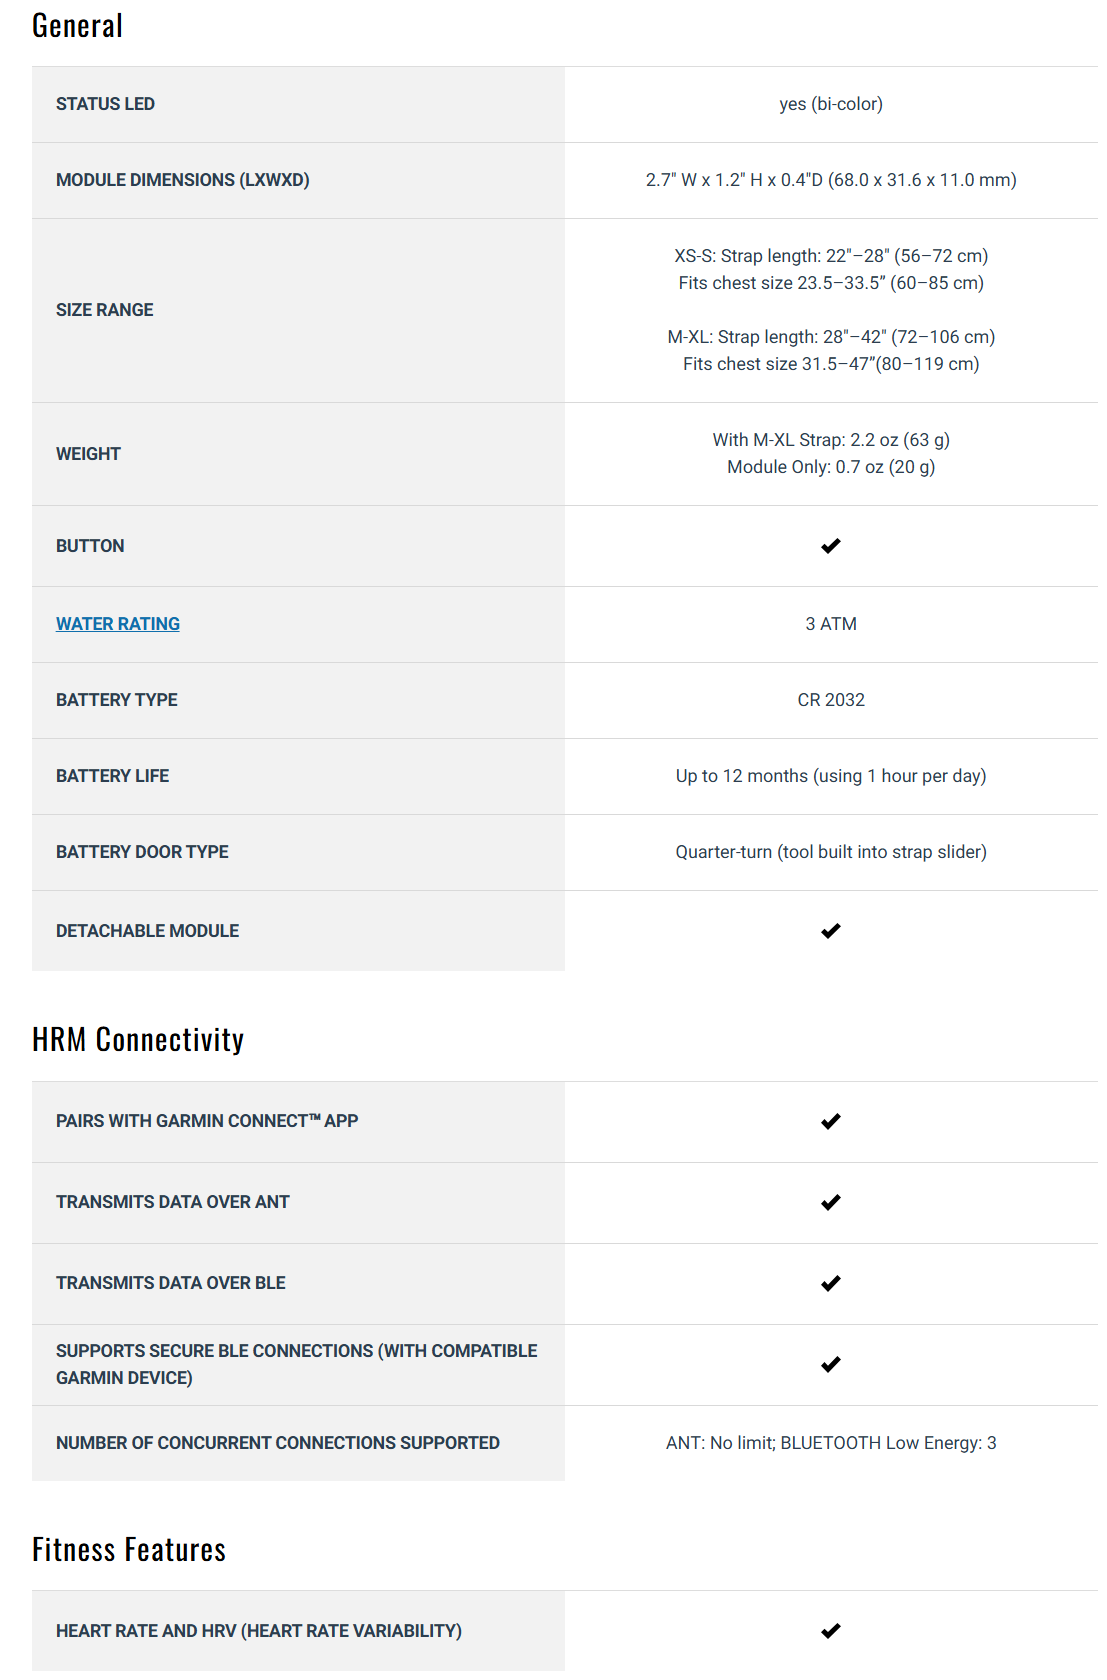1107x1680 pixels.
Task: Click the Detachable Module checkmark icon
Action: point(830,931)
